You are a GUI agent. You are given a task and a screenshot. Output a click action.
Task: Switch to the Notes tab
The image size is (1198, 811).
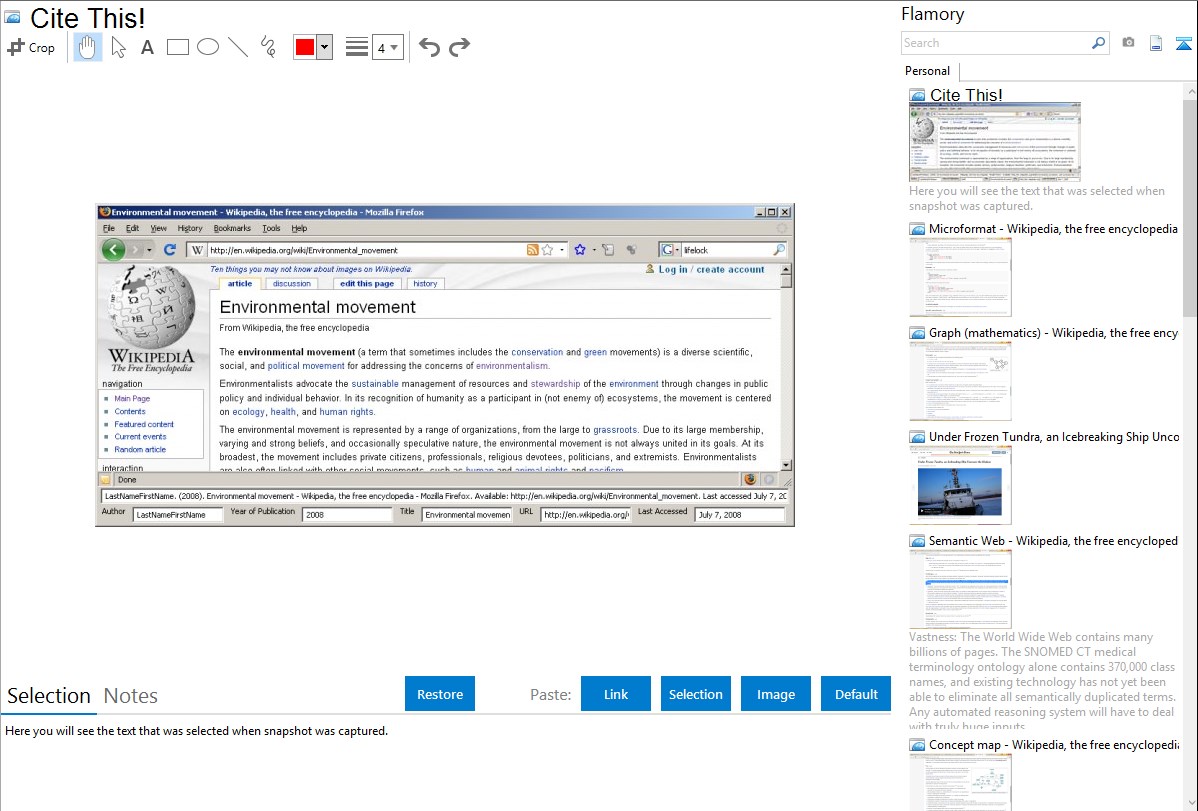pos(131,696)
